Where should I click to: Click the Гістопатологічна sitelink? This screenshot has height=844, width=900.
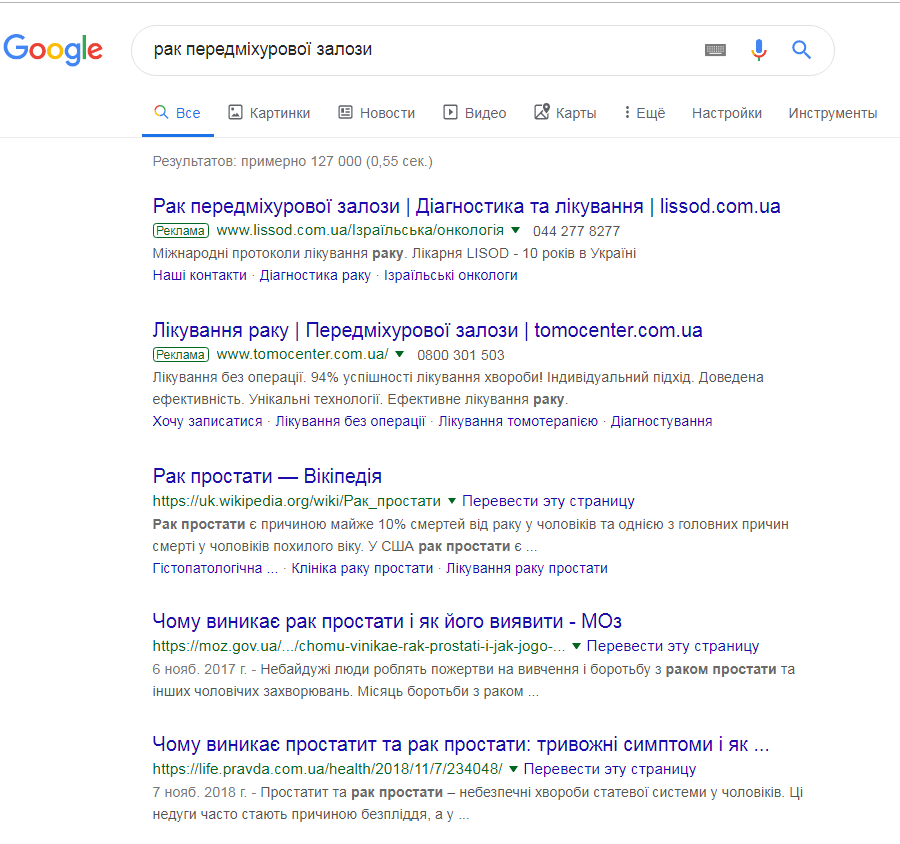click(x=215, y=568)
